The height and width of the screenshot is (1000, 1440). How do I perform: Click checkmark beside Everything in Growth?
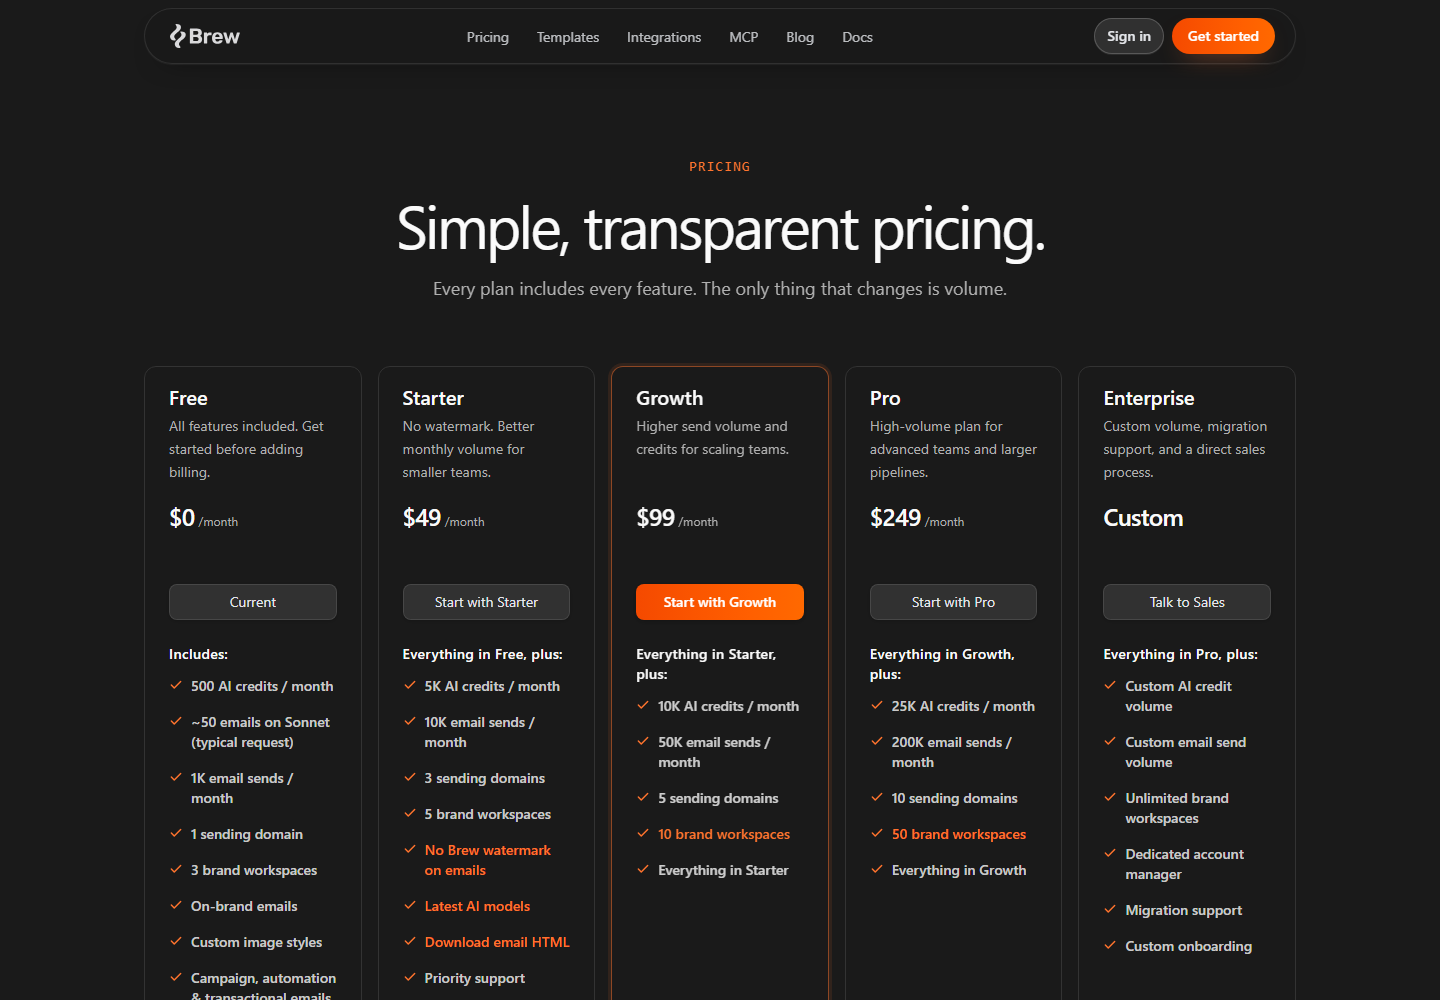(x=877, y=870)
